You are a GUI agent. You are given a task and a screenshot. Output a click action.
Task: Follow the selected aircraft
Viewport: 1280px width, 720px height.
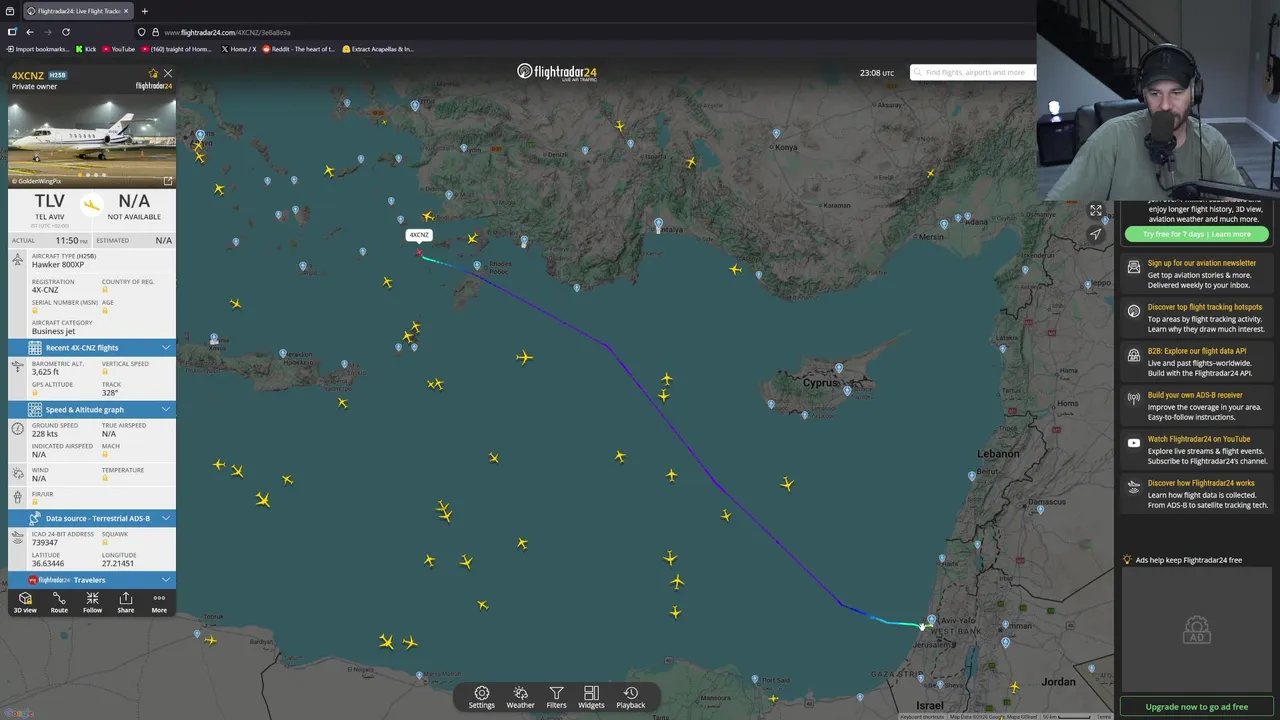click(92, 603)
